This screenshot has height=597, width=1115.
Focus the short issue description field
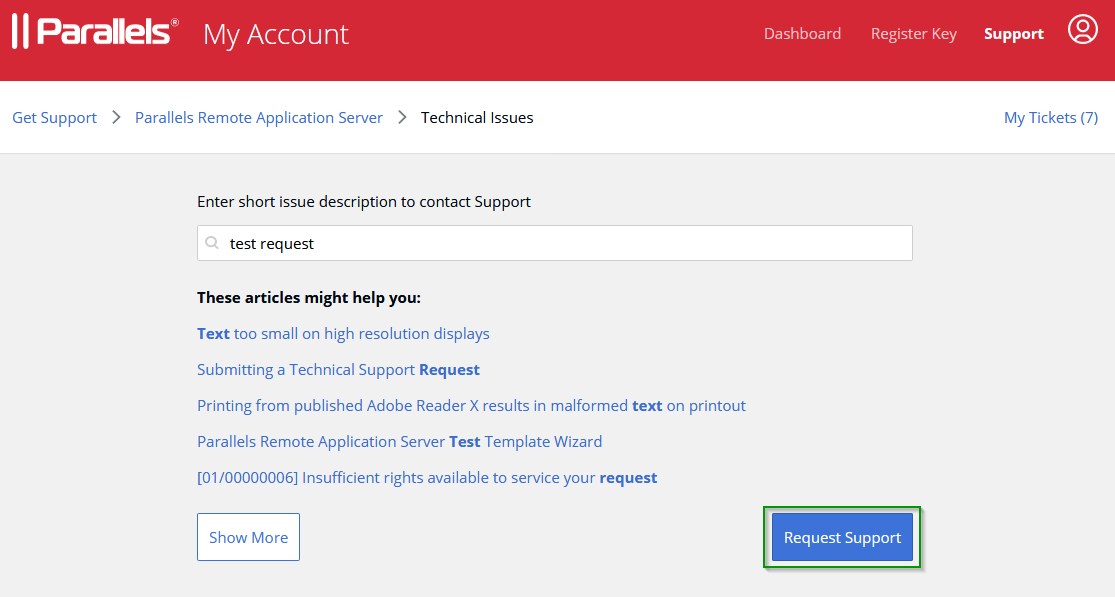pos(555,243)
